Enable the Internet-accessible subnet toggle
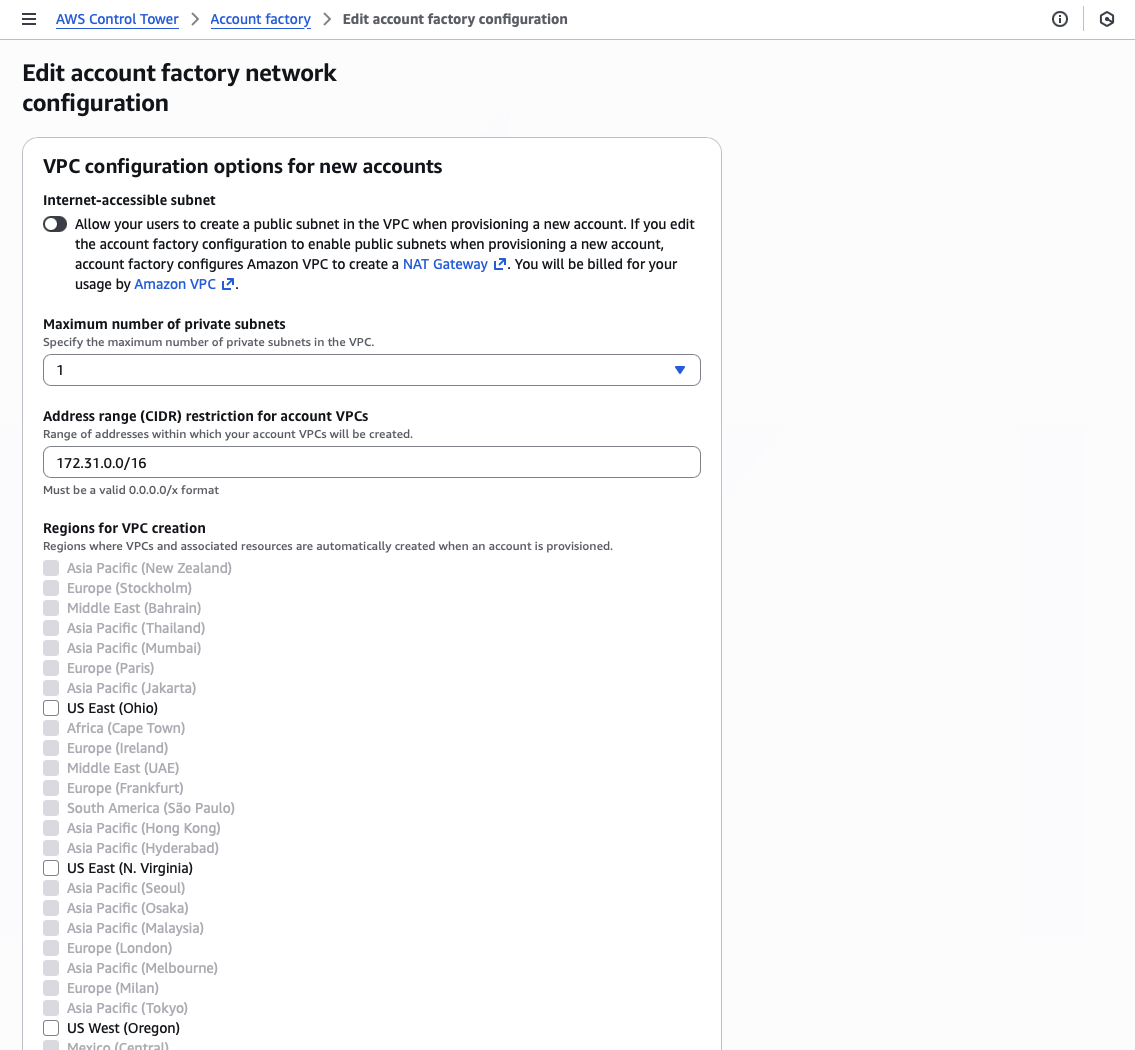Screen dimensions: 1135x1050 (55, 224)
